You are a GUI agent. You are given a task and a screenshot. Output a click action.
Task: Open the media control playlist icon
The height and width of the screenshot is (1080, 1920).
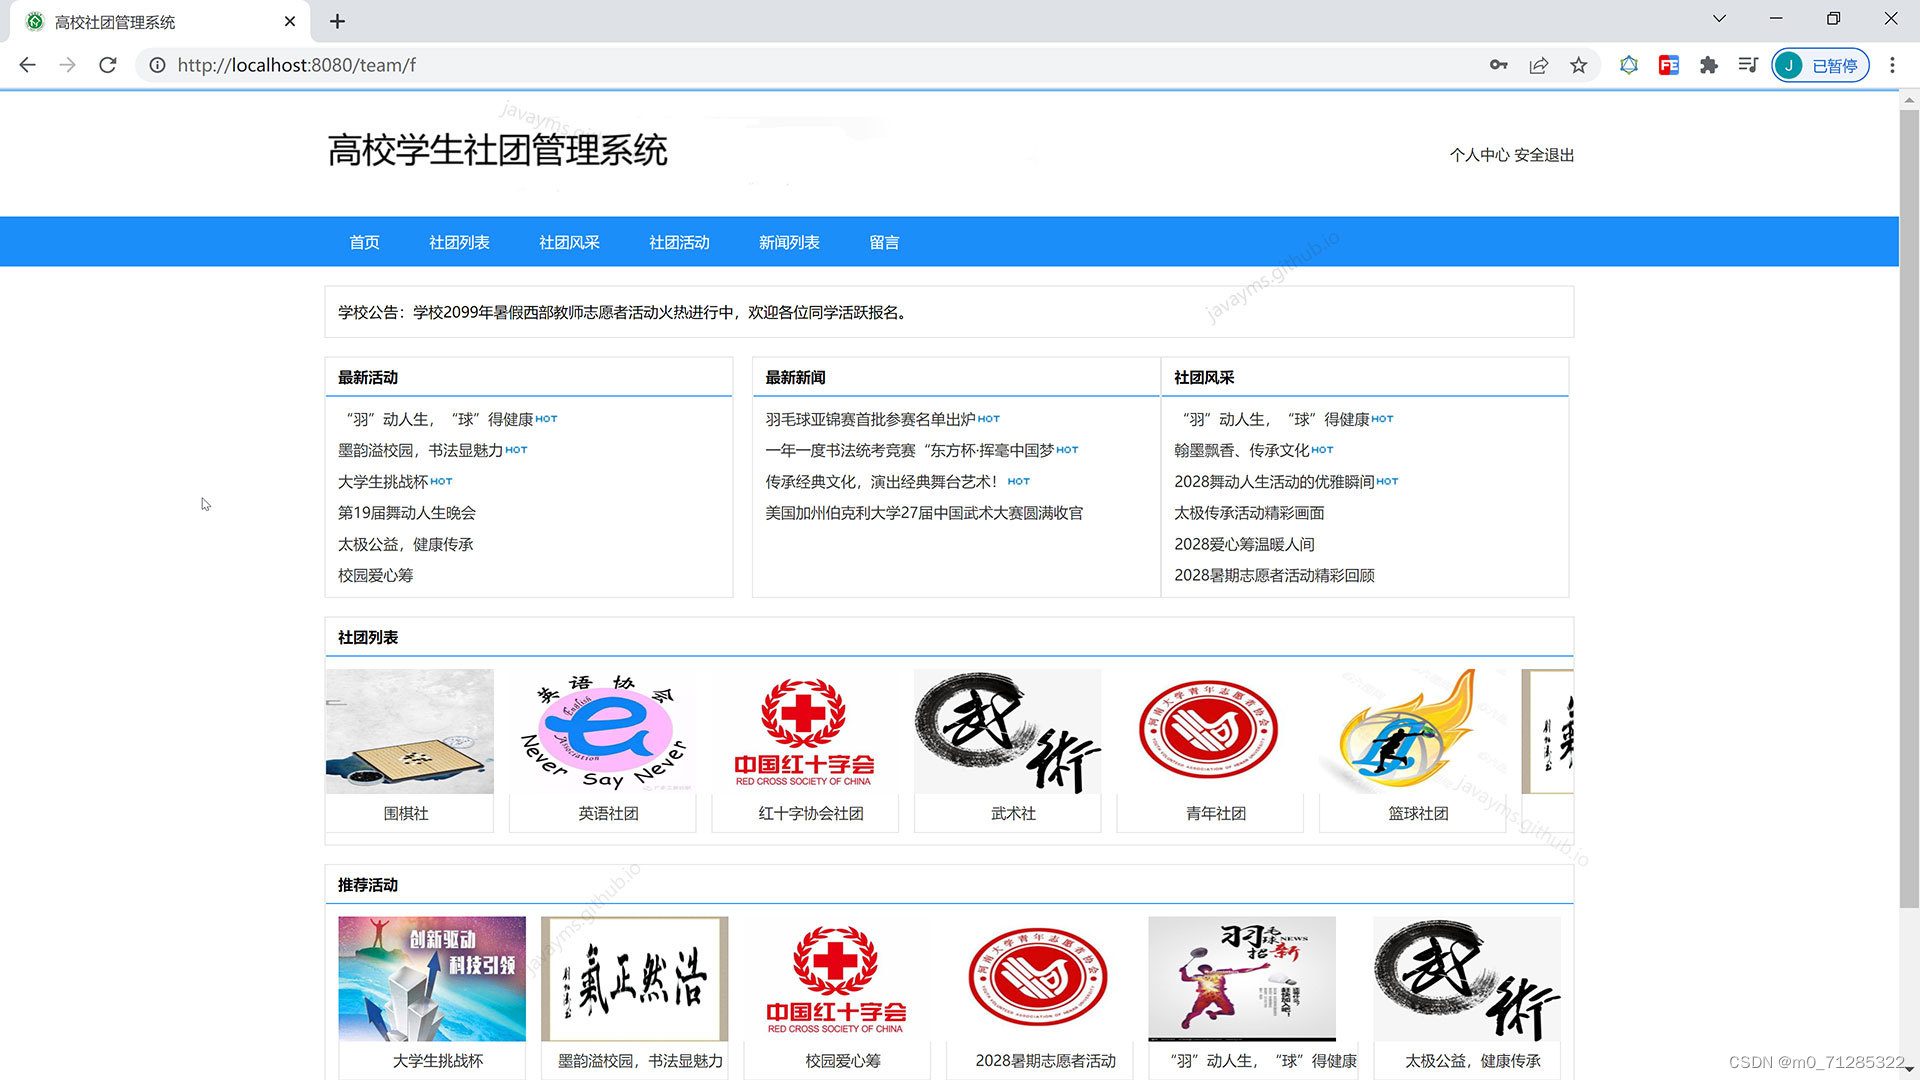pos(1748,65)
